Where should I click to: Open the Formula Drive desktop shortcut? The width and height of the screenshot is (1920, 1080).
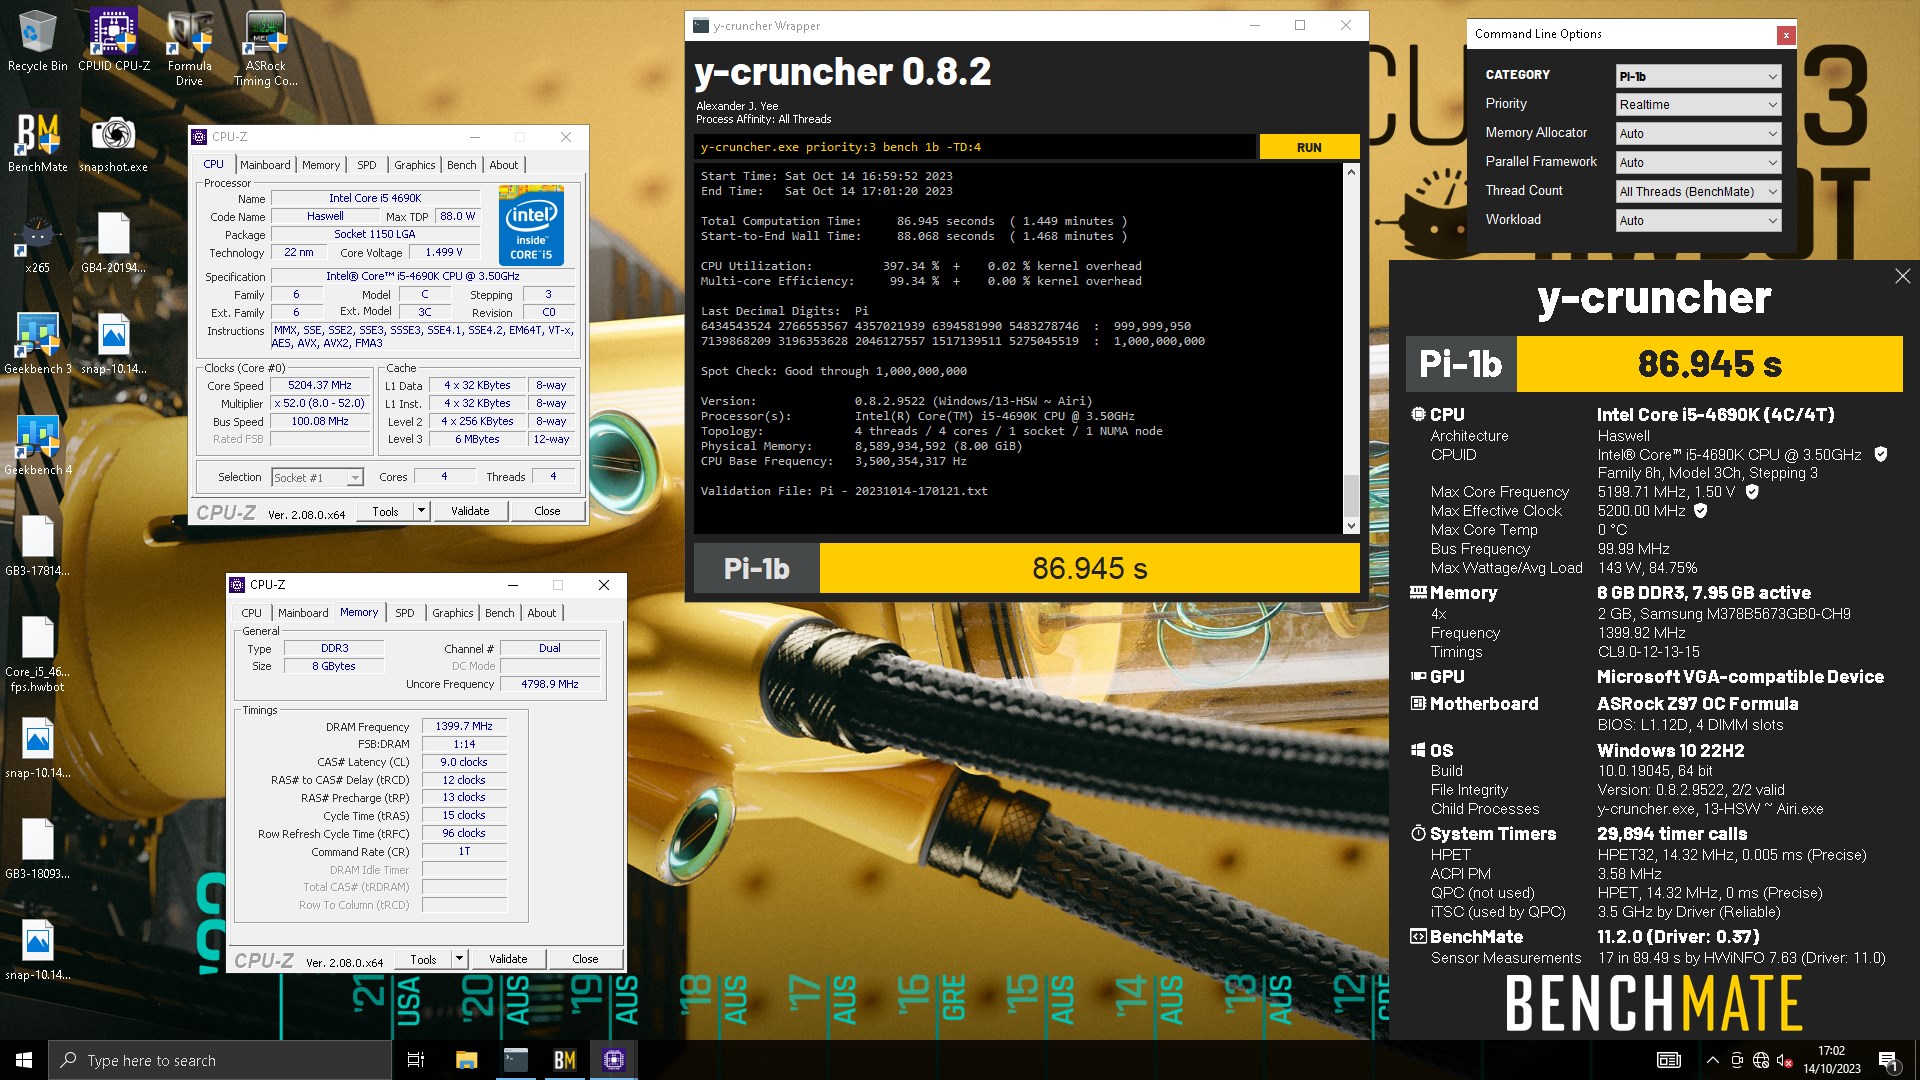[190, 47]
